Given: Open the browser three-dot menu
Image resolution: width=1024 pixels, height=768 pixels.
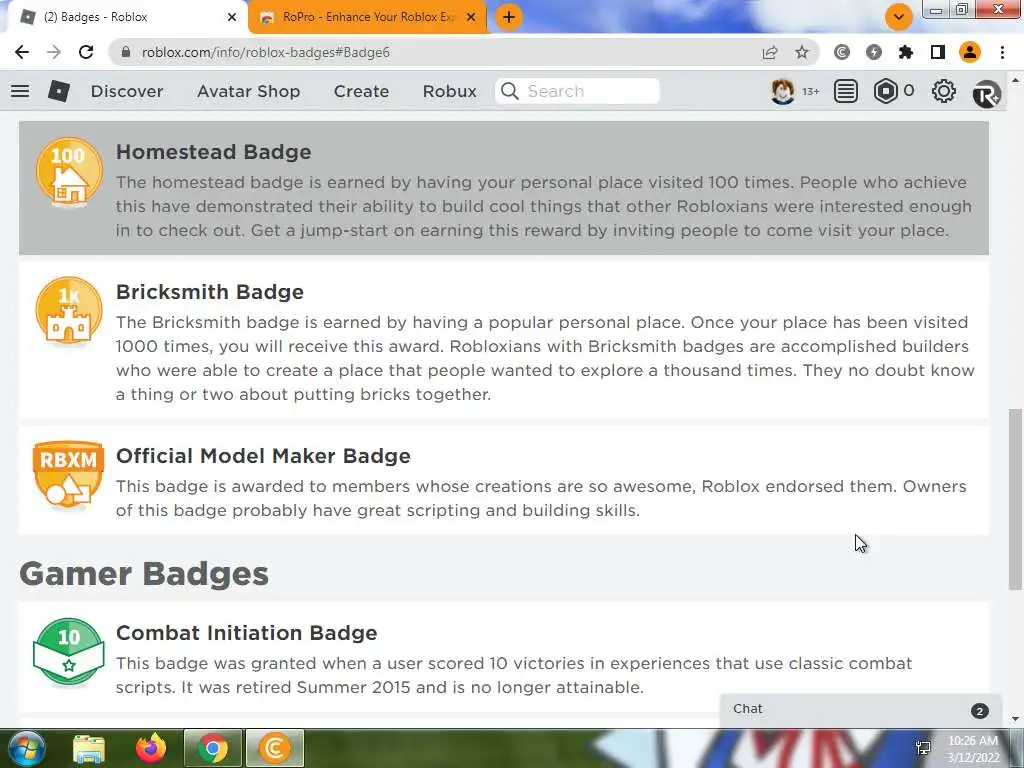Looking at the screenshot, I should (1002, 52).
